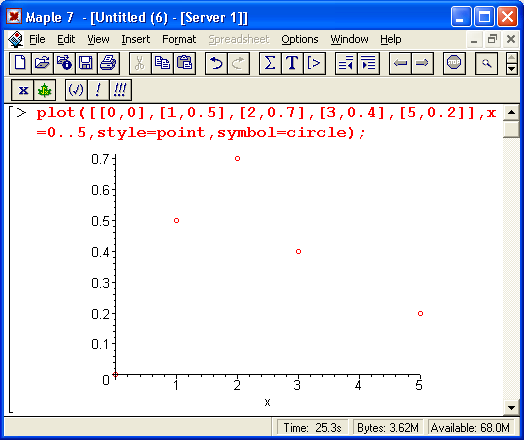Insert an execution group with the [> icon
524x440 pixels.
[x=314, y=63]
